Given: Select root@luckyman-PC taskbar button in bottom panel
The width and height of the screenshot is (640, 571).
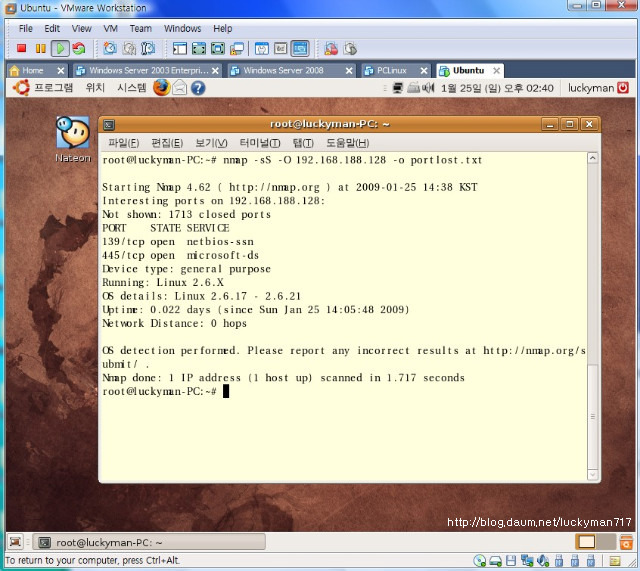Looking at the screenshot, I should [149, 542].
